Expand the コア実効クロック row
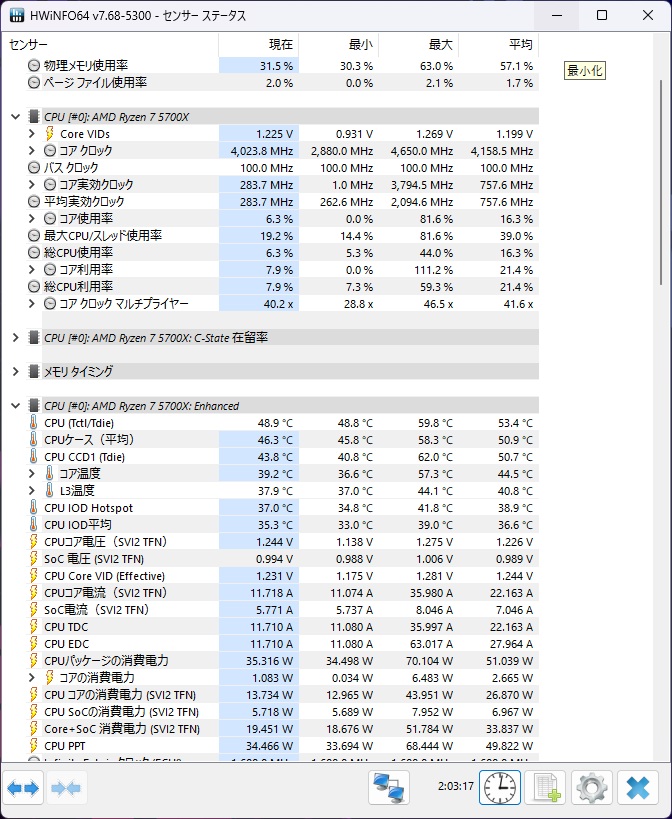The height and width of the screenshot is (819, 672). 32,185
